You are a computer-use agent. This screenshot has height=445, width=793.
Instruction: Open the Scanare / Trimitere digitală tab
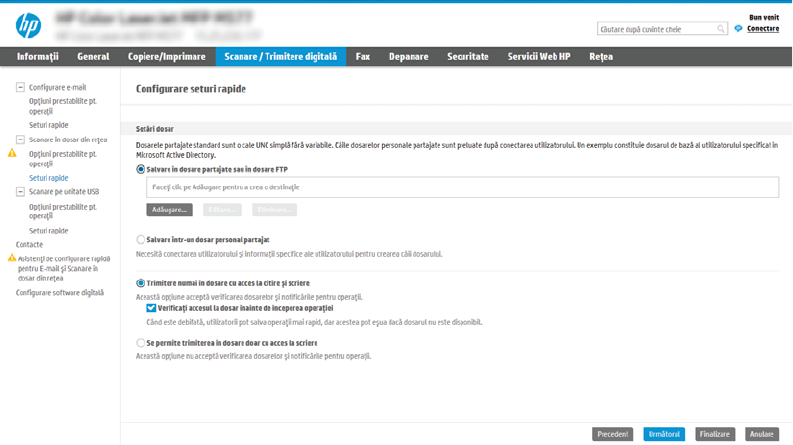tap(281, 57)
